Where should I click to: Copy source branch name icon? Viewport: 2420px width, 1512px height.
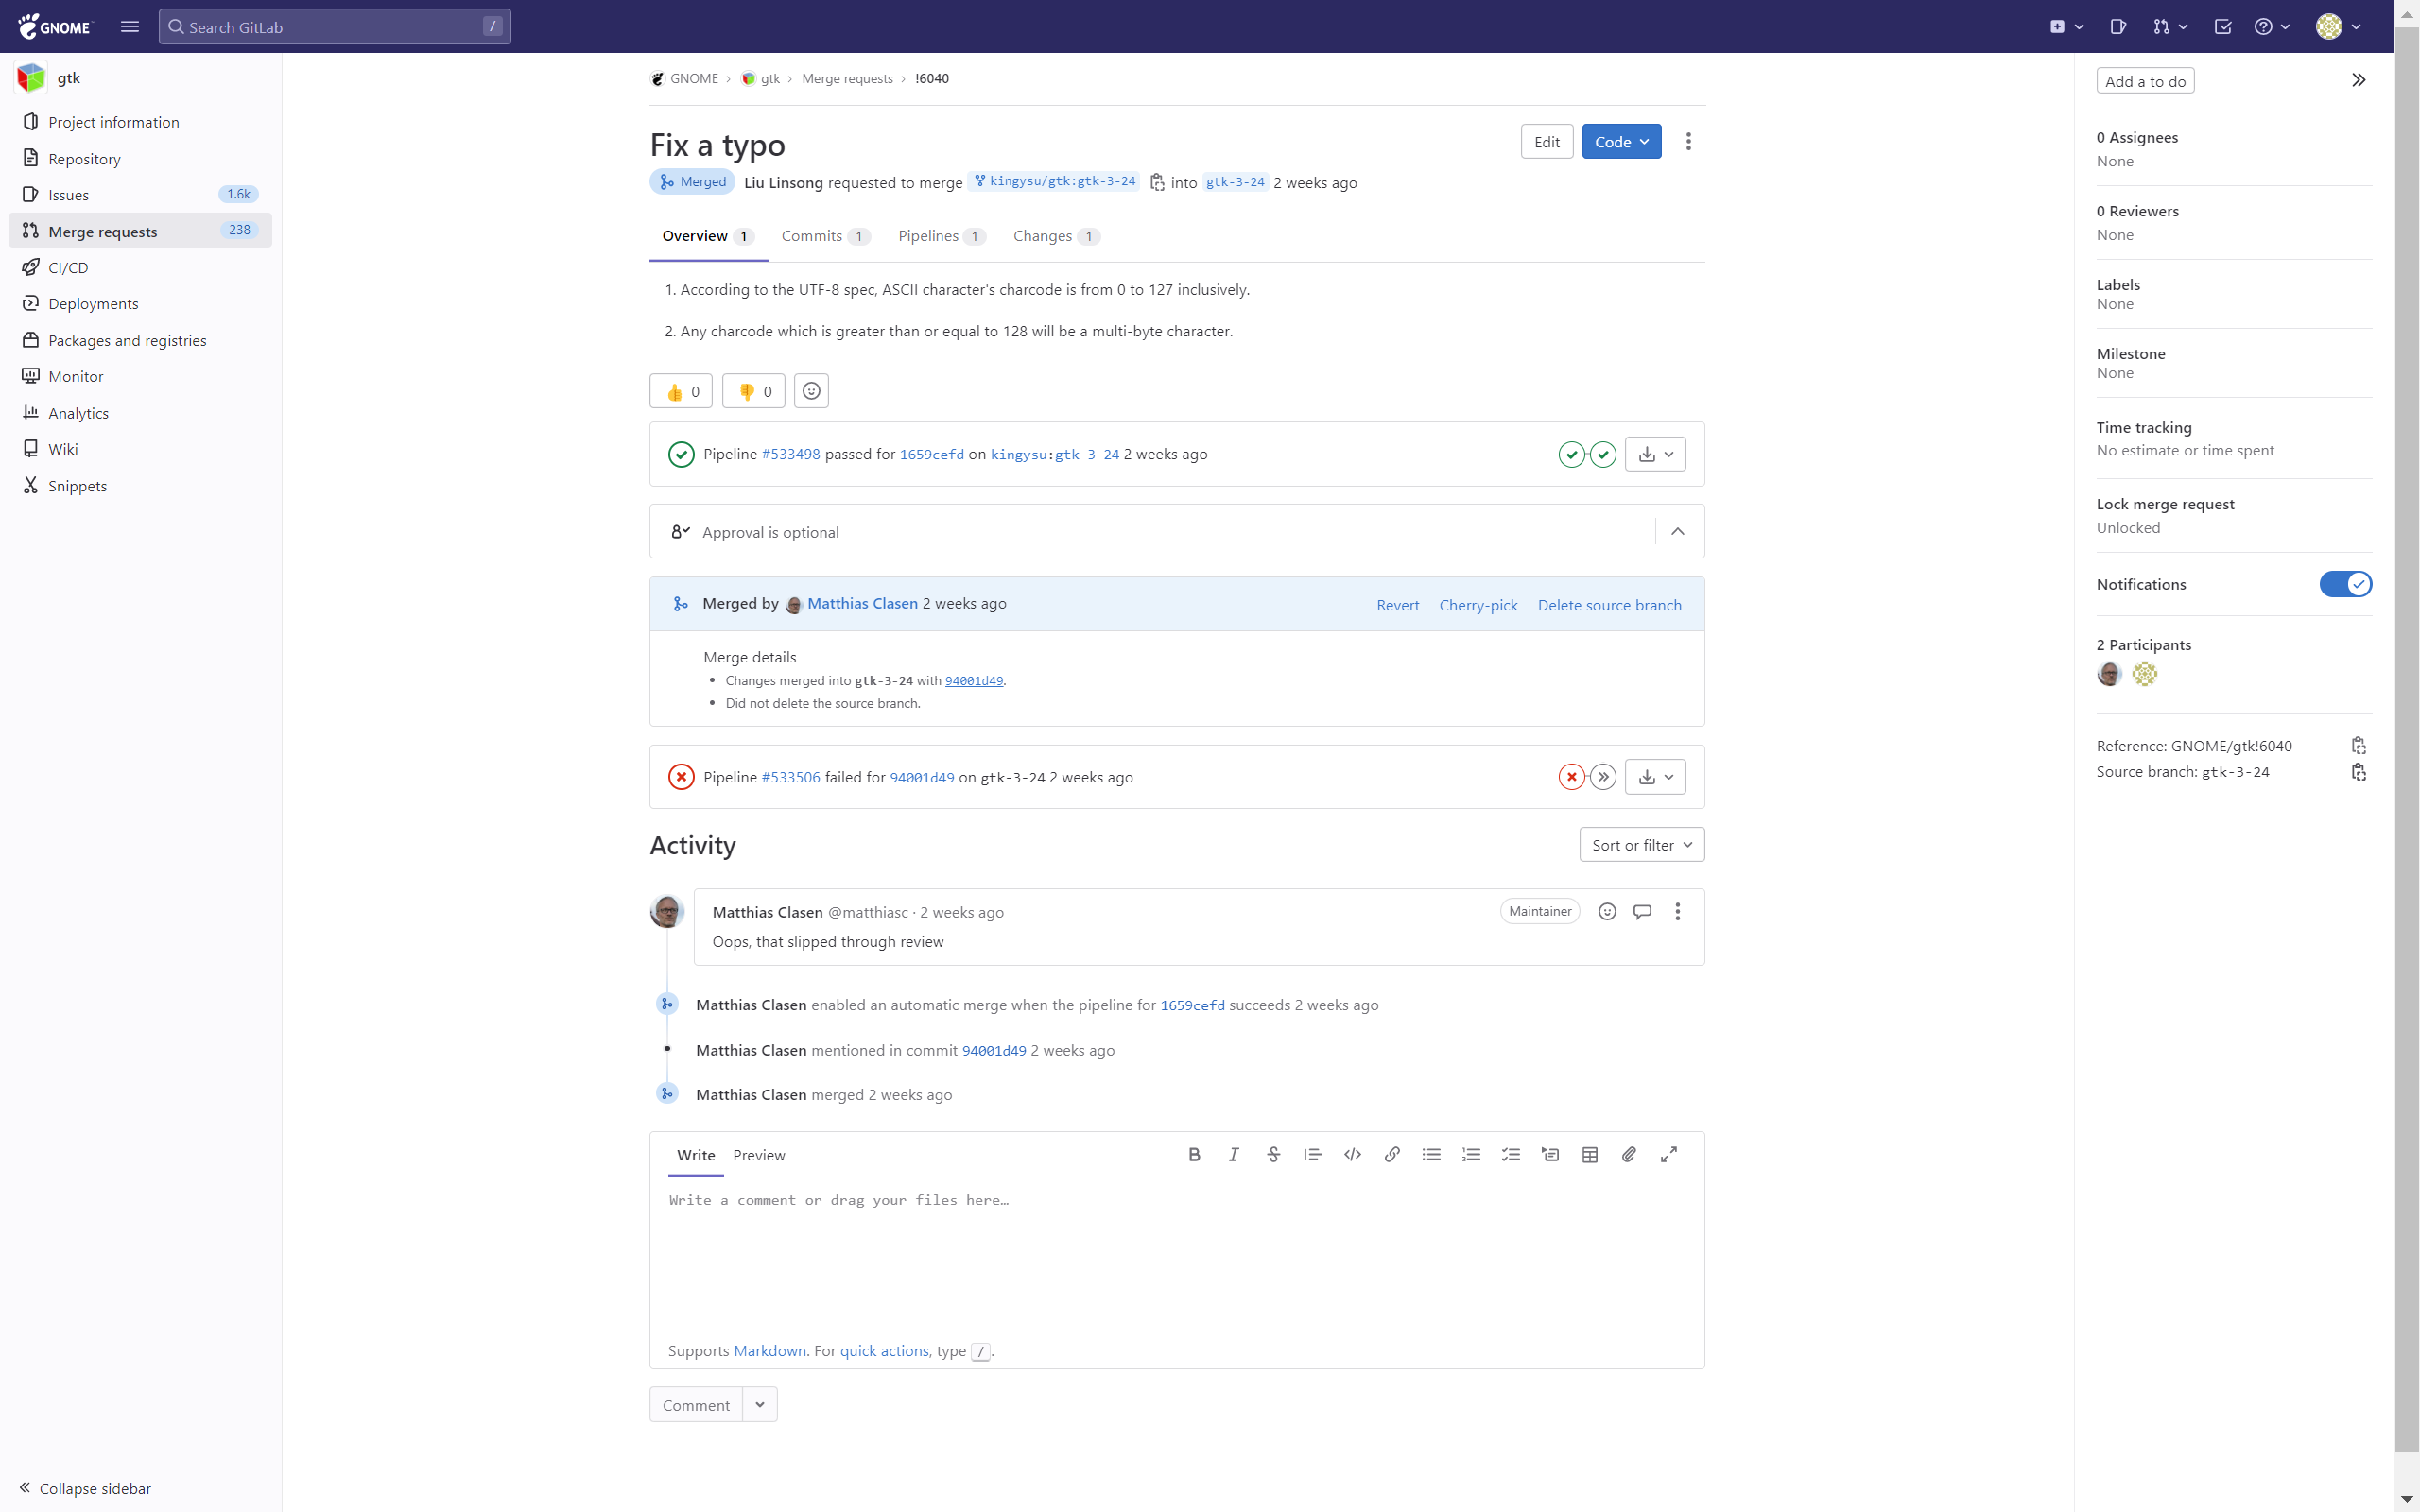[x=2359, y=772]
